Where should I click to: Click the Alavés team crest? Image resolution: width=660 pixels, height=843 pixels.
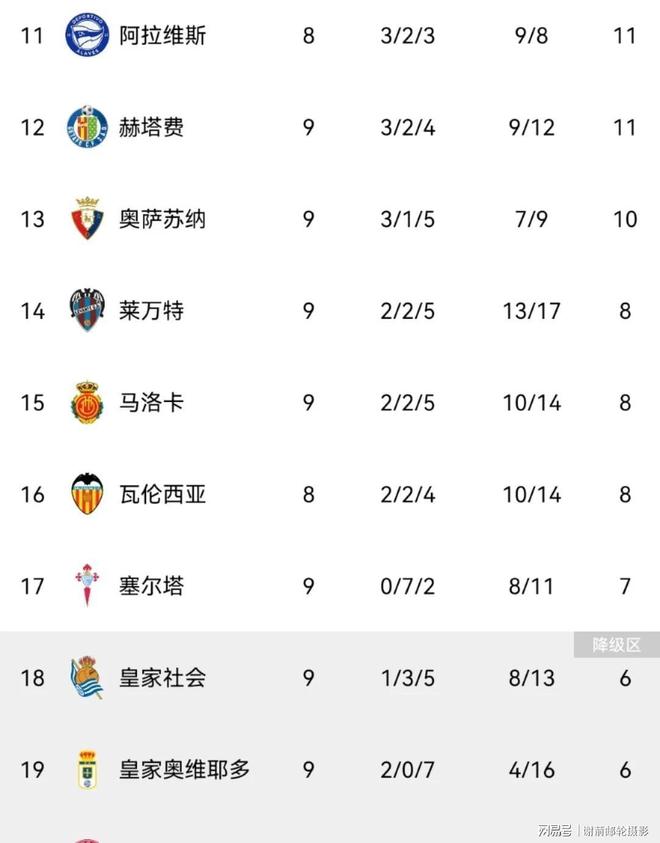point(87,36)
